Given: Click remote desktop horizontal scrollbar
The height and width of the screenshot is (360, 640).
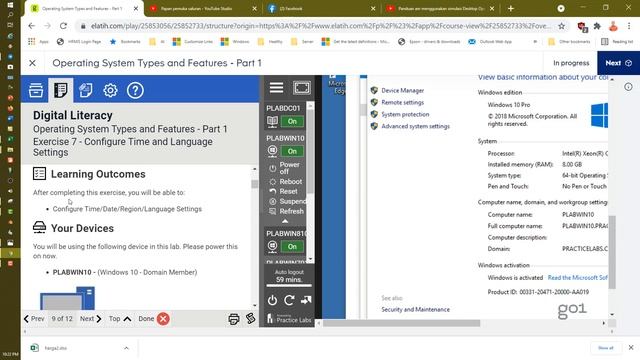Looking at the screenshot, I should tap(401, 323).
